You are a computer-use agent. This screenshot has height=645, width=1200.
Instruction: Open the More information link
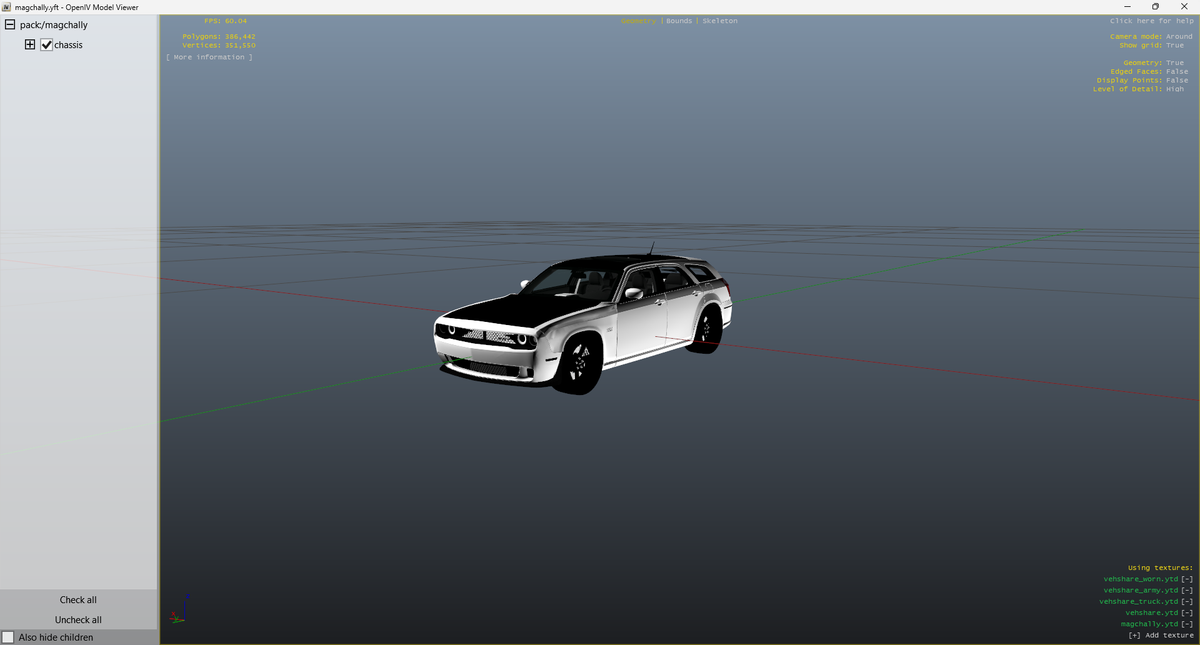[209, 57]
